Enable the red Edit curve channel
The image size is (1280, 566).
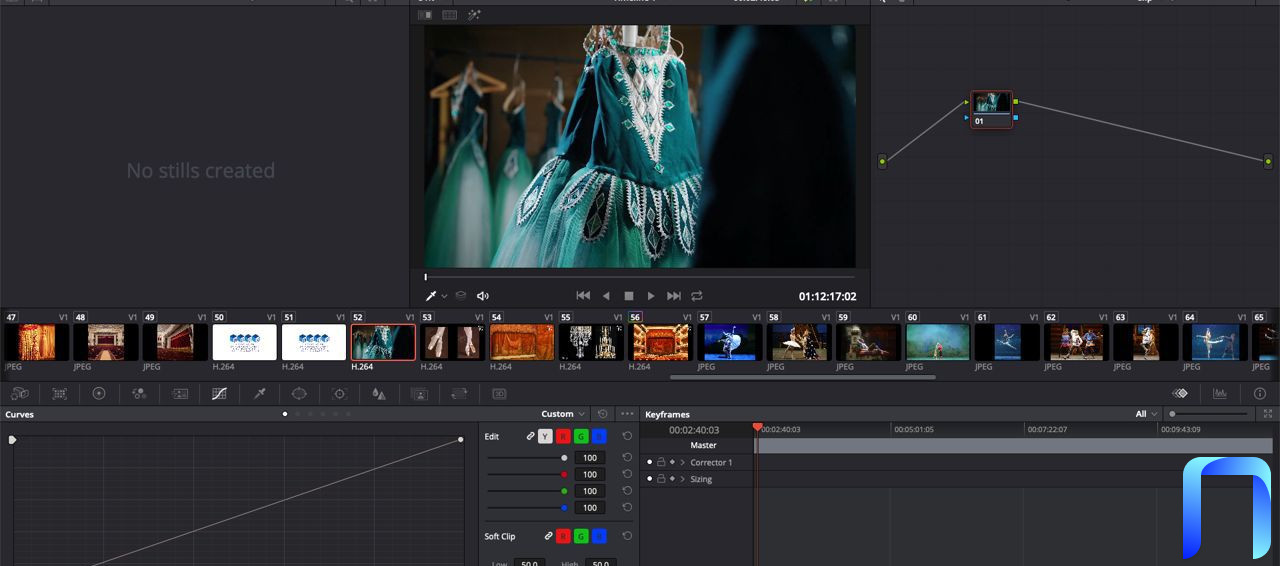[x=563, y=436]
